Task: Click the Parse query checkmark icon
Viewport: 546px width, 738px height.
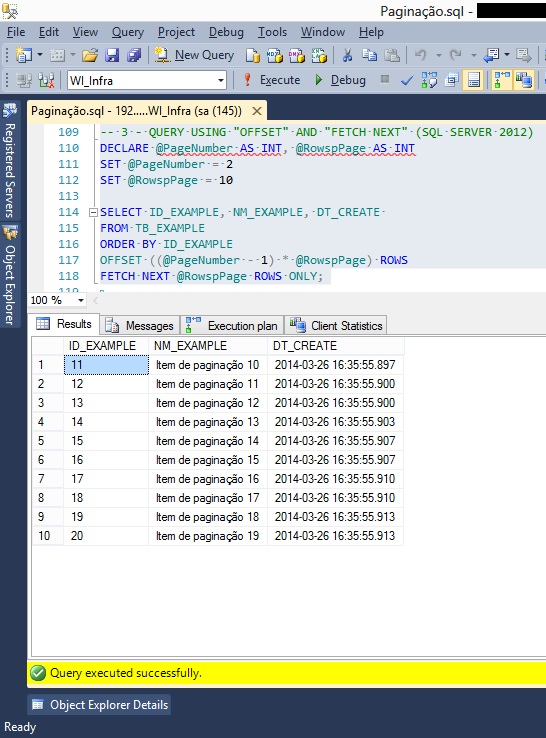Action: pos(407,80)
